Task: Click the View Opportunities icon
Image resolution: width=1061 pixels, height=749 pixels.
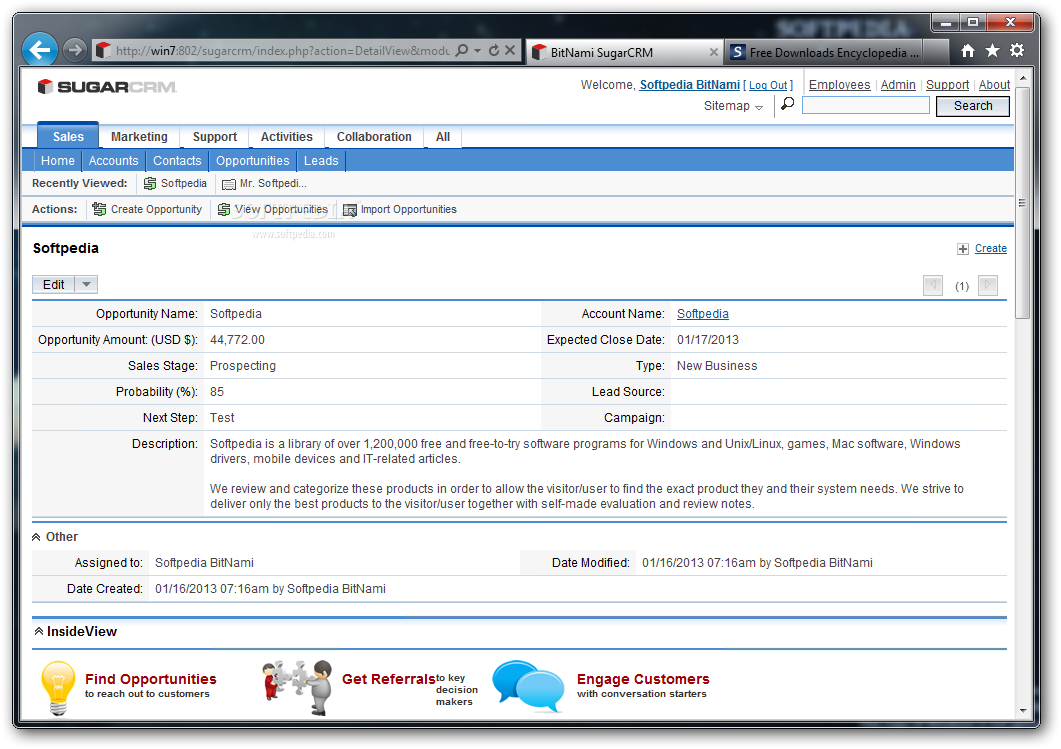Action: pos(223,210)
